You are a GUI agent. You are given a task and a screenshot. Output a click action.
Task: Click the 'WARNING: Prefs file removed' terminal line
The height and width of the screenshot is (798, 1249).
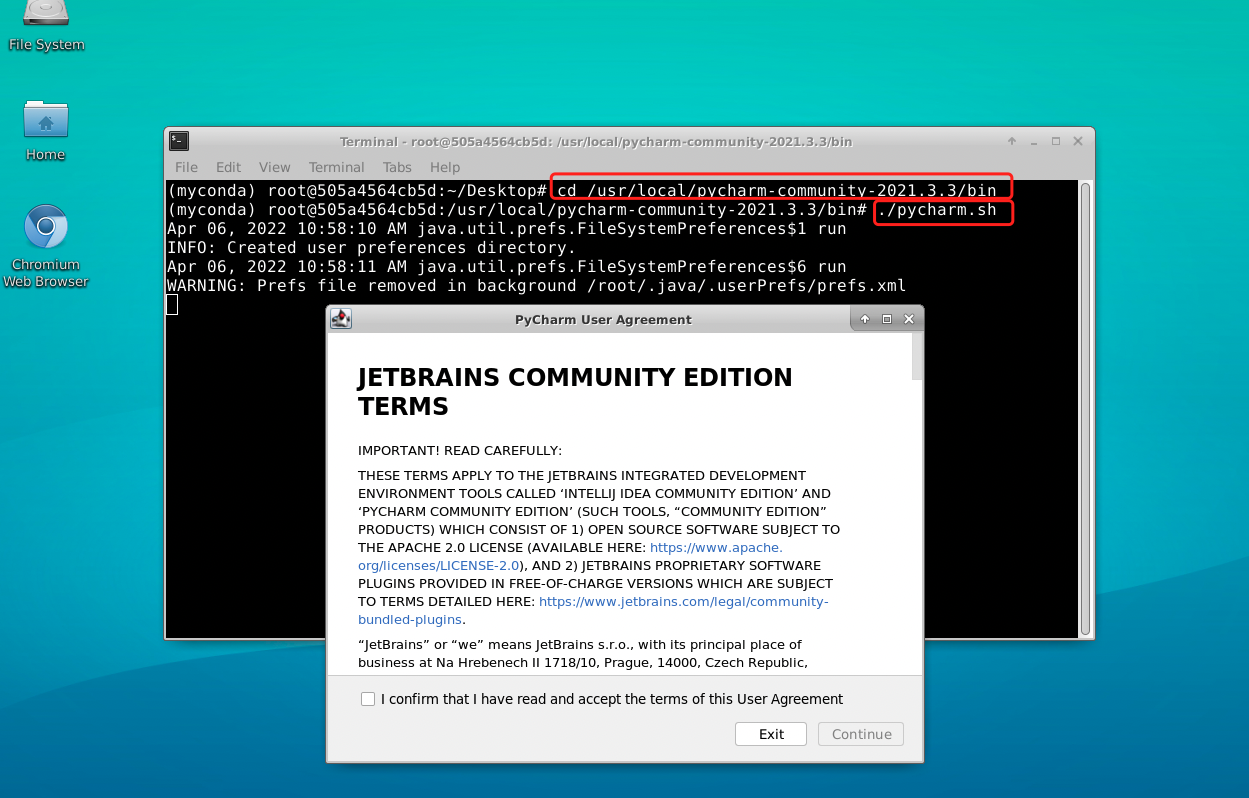tap(537, 286)
